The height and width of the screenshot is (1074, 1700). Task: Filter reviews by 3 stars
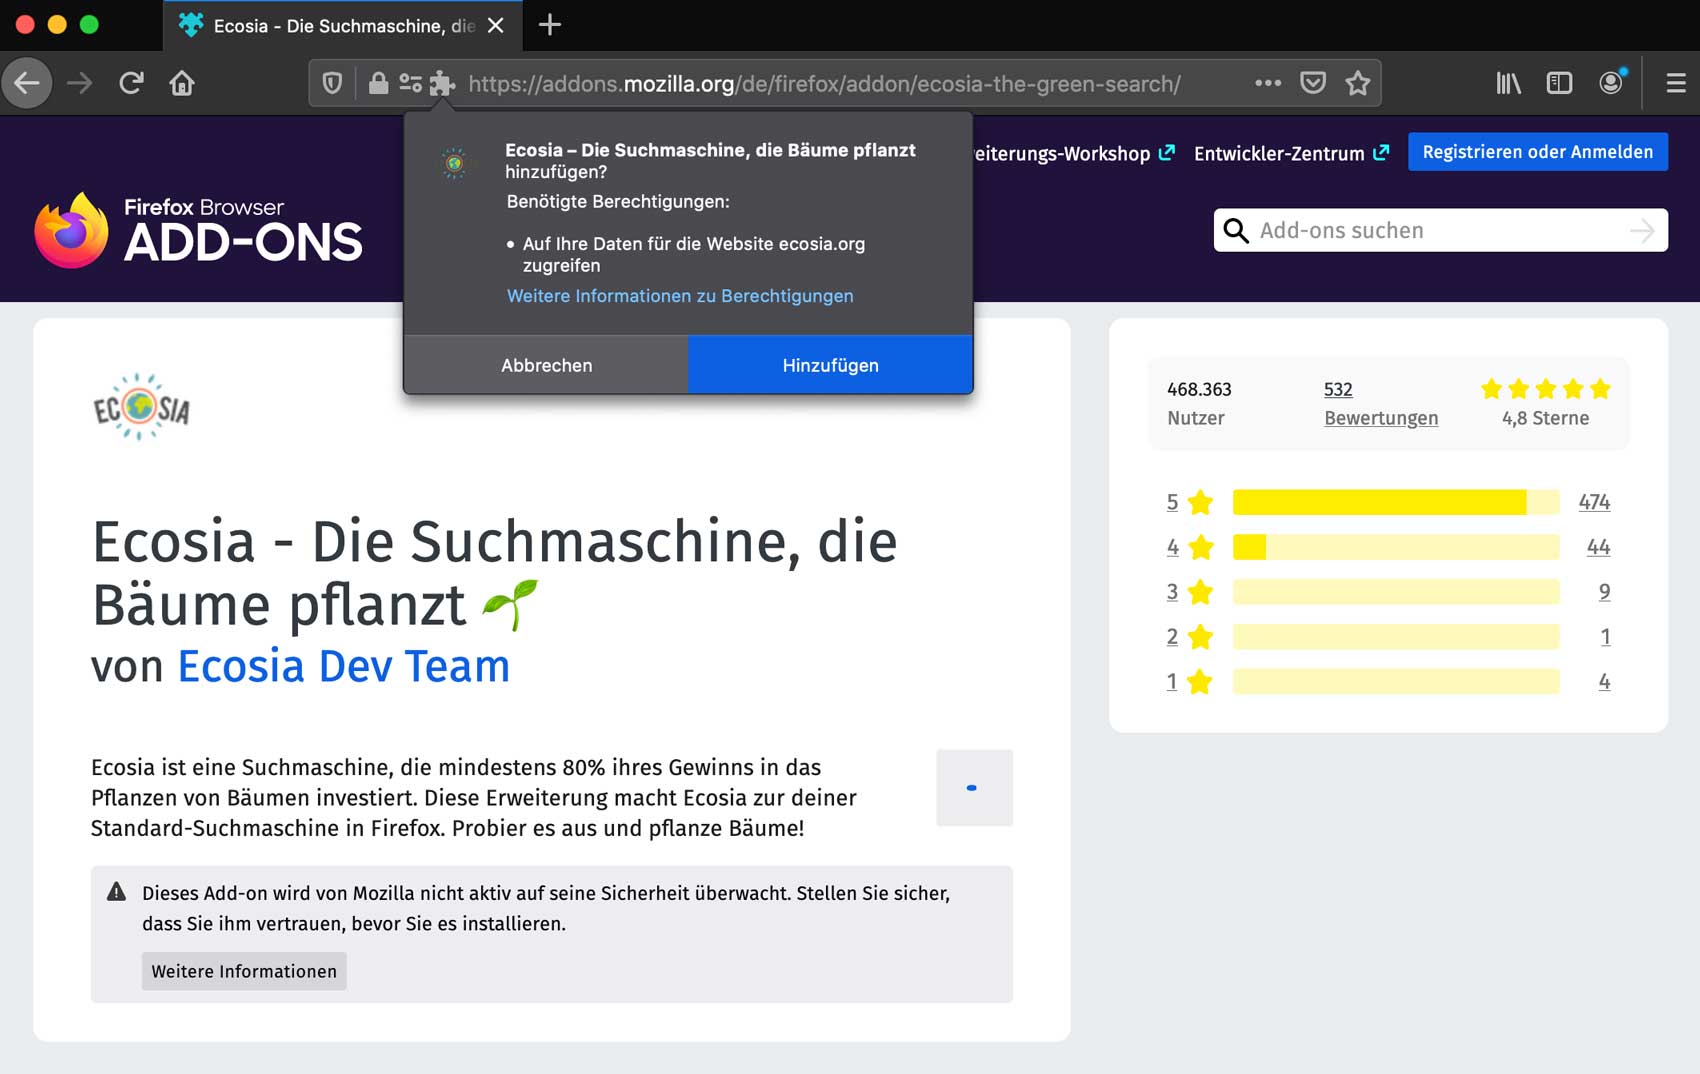tap(1189, 592)
